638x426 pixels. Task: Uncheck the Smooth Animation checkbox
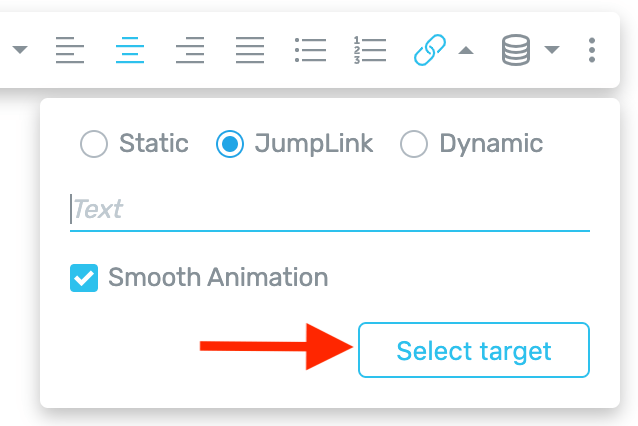click(x=84, y=278)
